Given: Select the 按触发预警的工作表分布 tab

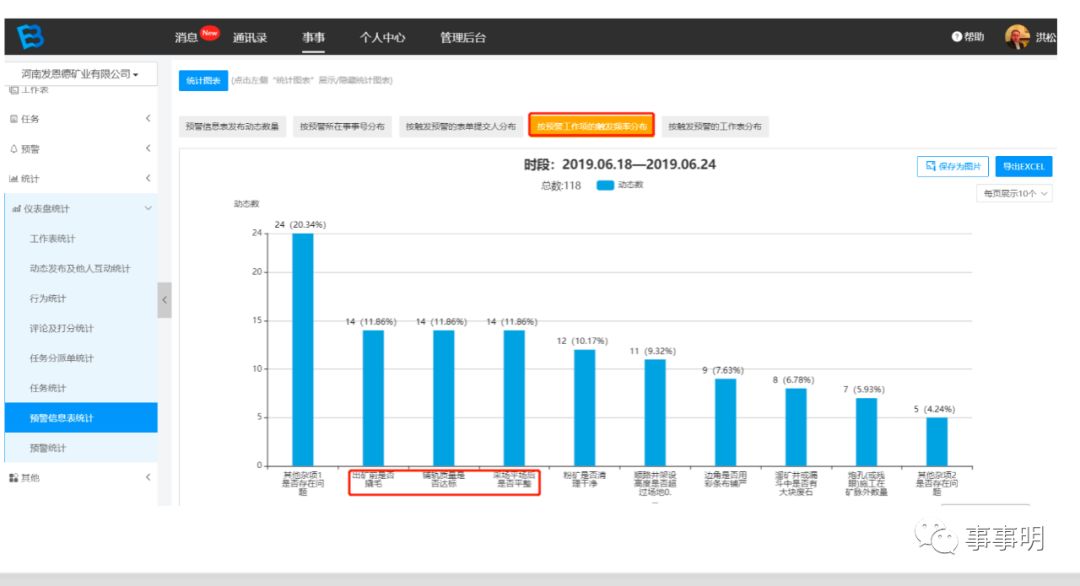Looking at the screenshot, I should [x=714, y=127].
